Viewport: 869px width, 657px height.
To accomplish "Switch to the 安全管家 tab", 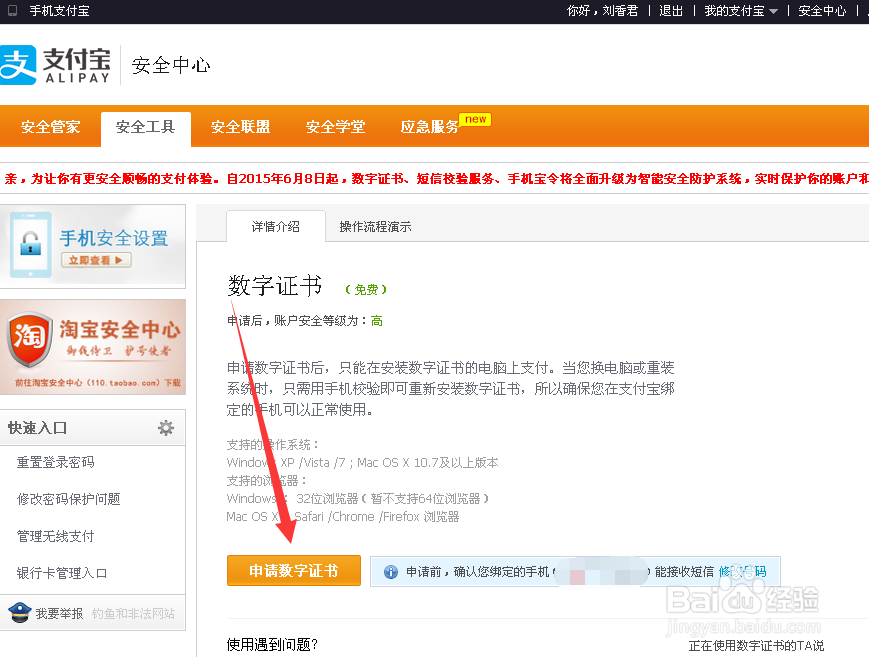I will pyautogui.click(x=50, y=127).
